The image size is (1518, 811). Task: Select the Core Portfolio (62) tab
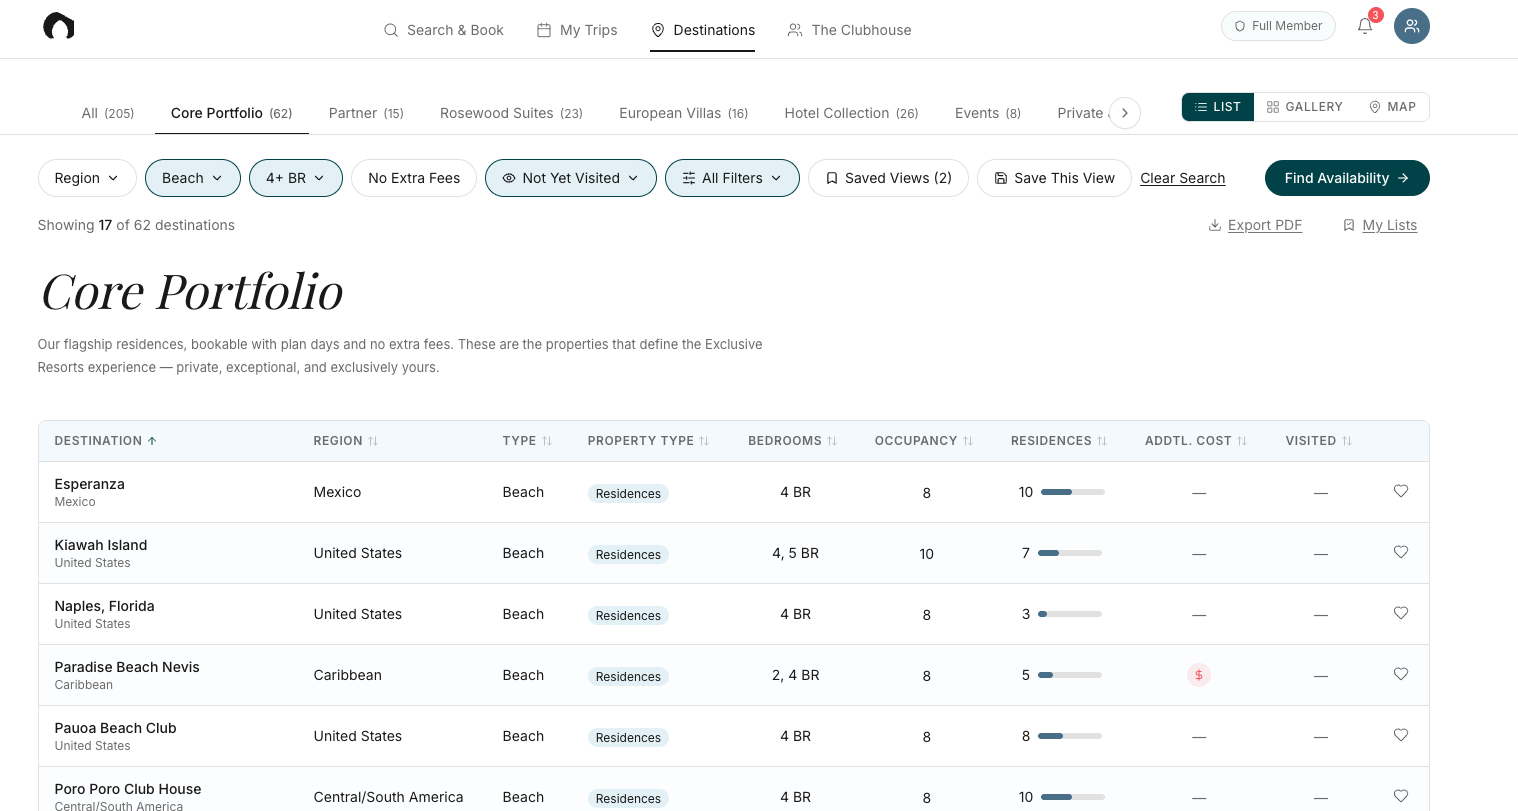(x=232, y=113)
